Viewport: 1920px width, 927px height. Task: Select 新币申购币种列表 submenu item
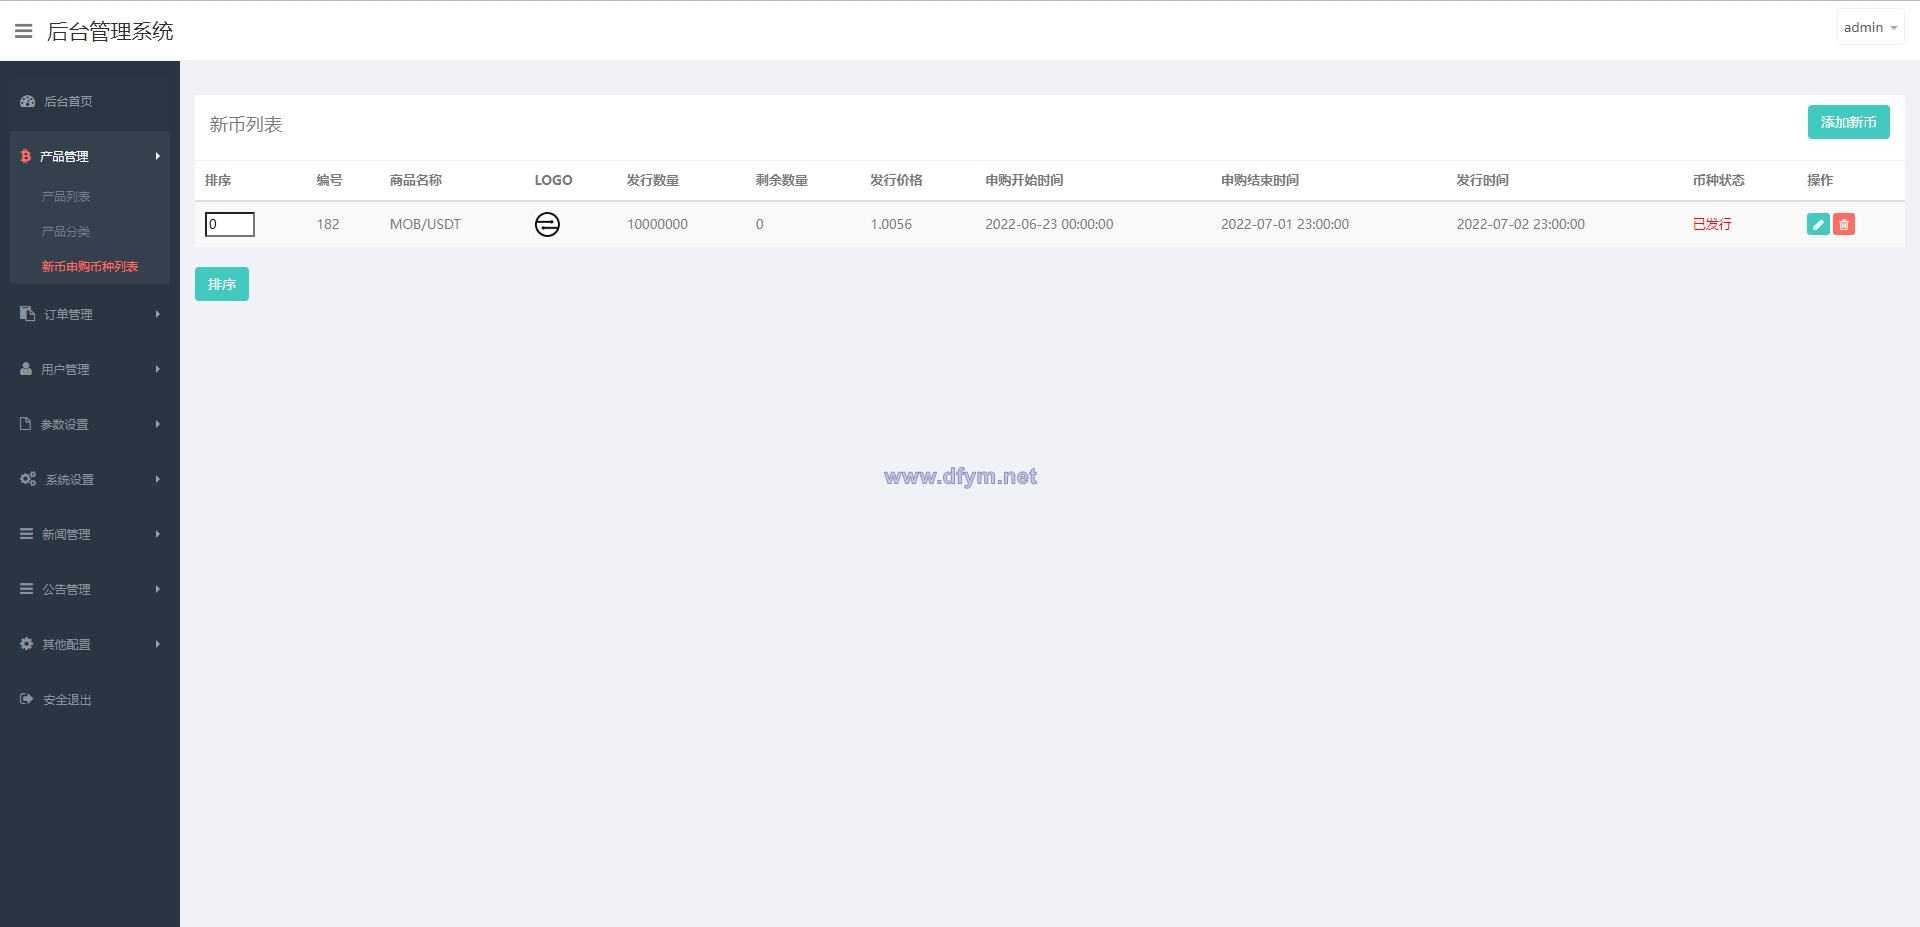[x=90, y=266]
